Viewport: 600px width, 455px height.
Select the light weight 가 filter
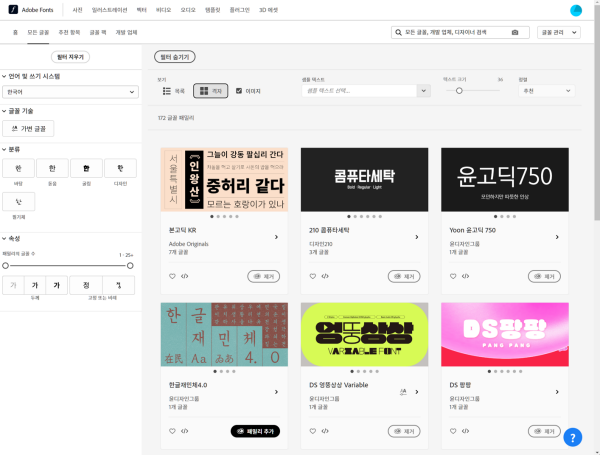click(13, 285)
